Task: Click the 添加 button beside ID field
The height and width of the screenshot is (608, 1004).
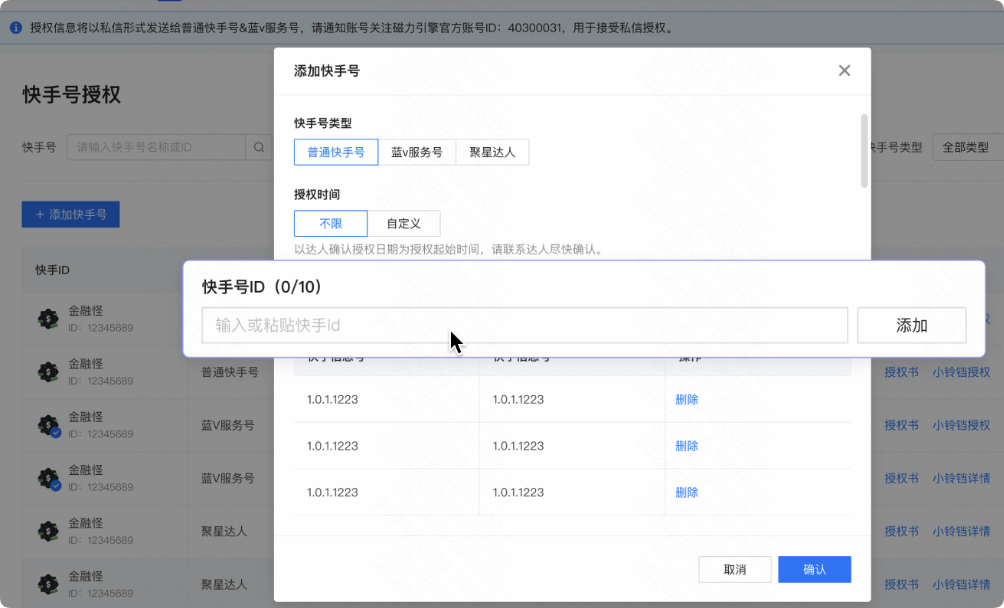Action: pos(911,325)
